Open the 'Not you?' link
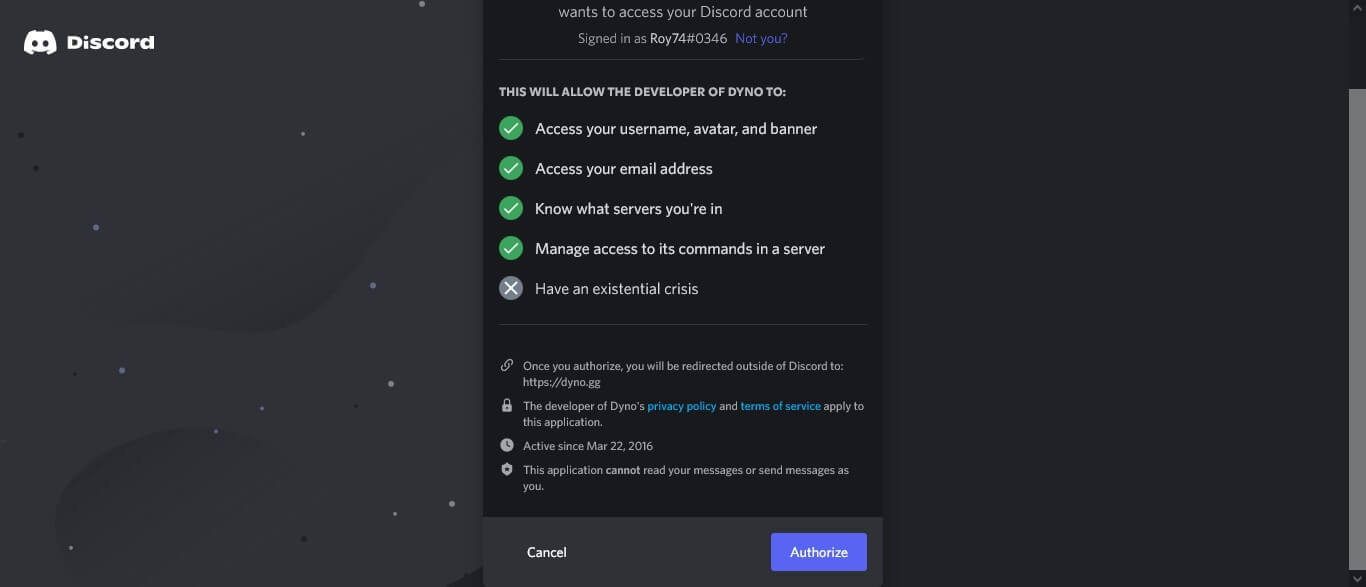 (761, 38)
